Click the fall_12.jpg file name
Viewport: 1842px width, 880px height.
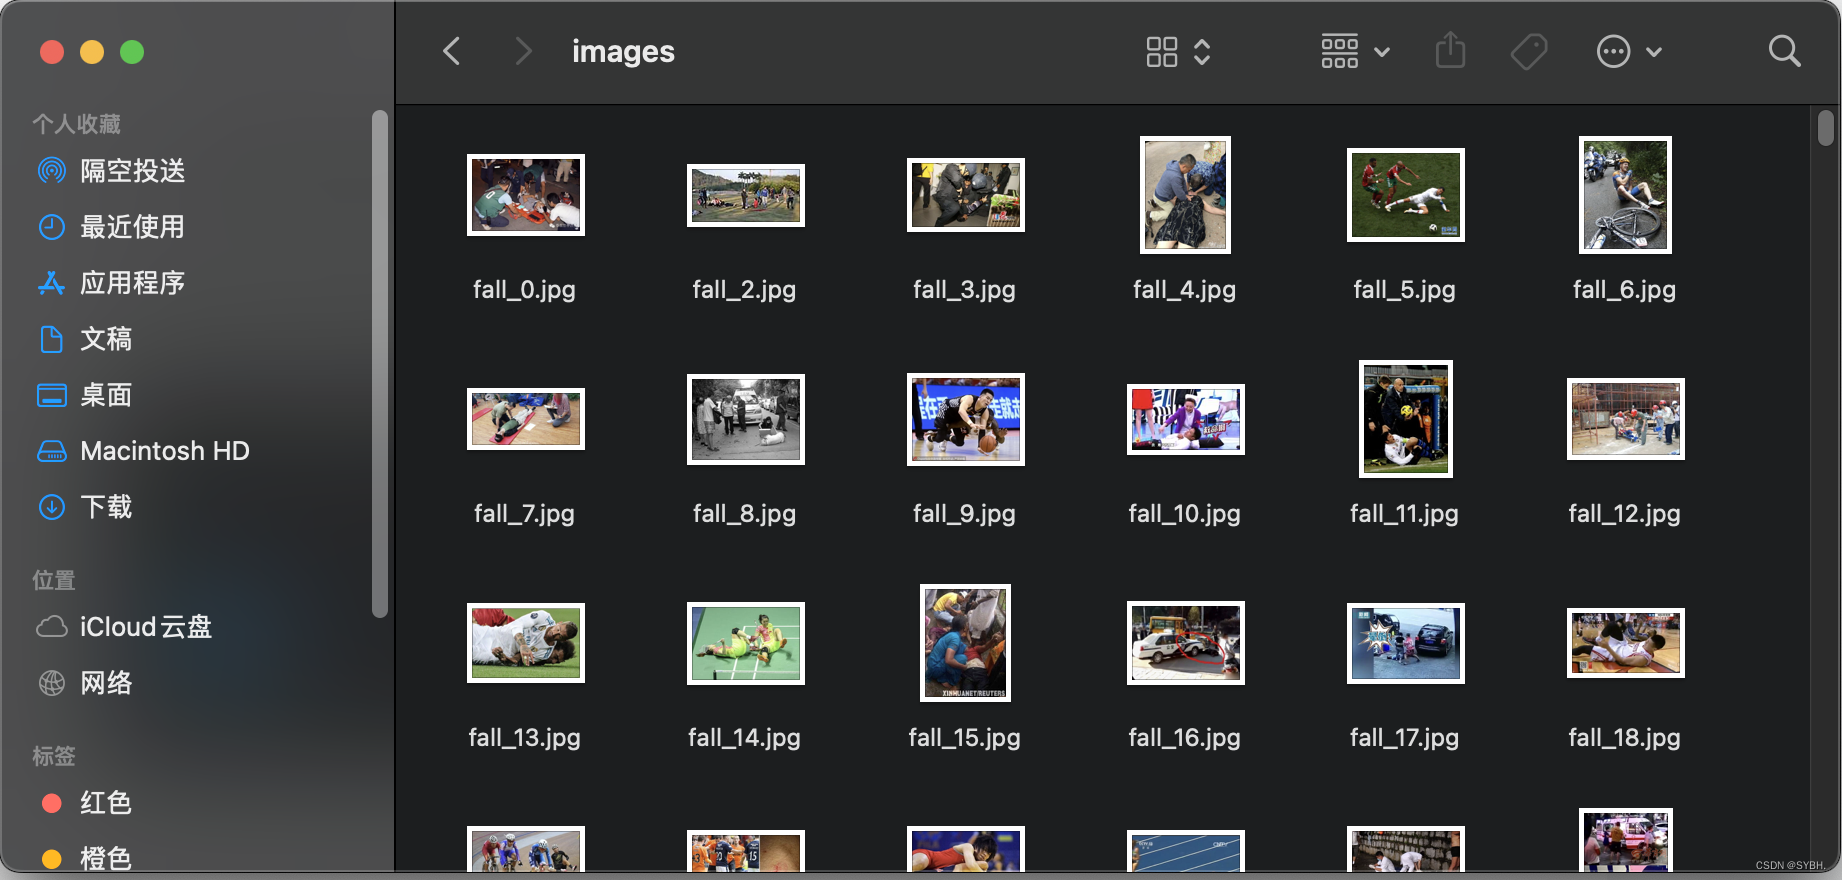1625,514
